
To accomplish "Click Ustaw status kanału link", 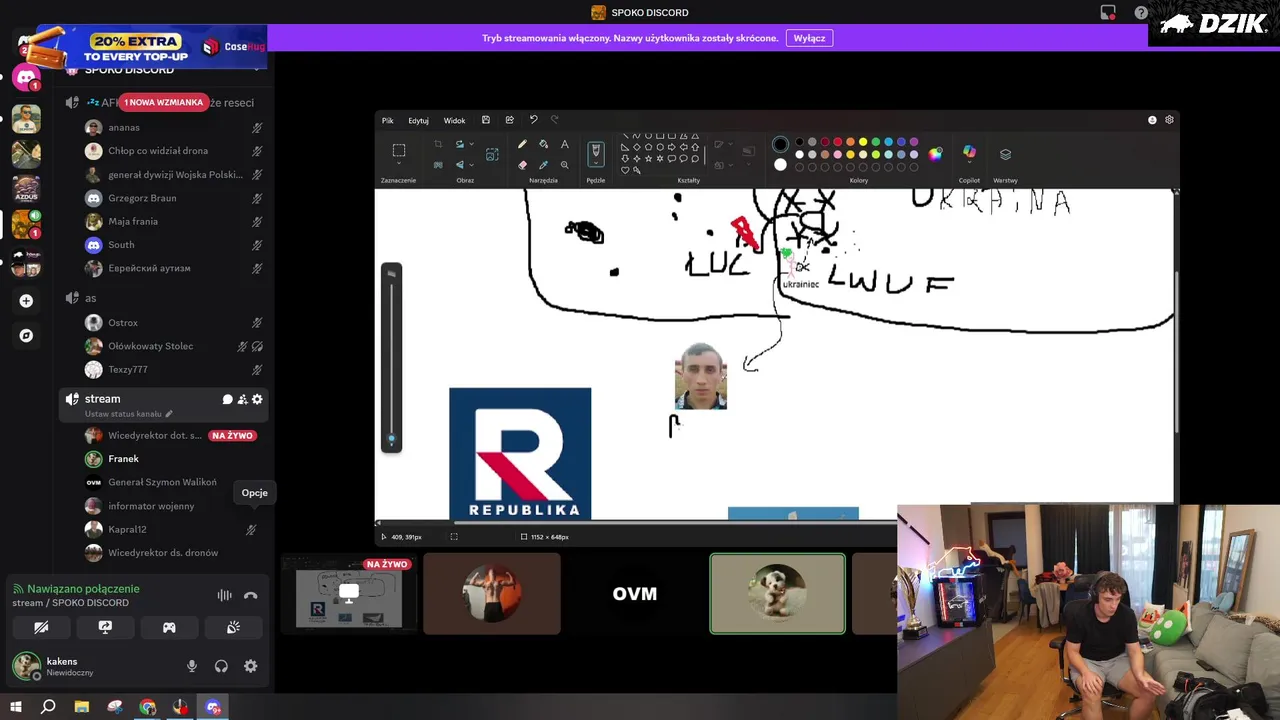I will (x=128, y=414).
